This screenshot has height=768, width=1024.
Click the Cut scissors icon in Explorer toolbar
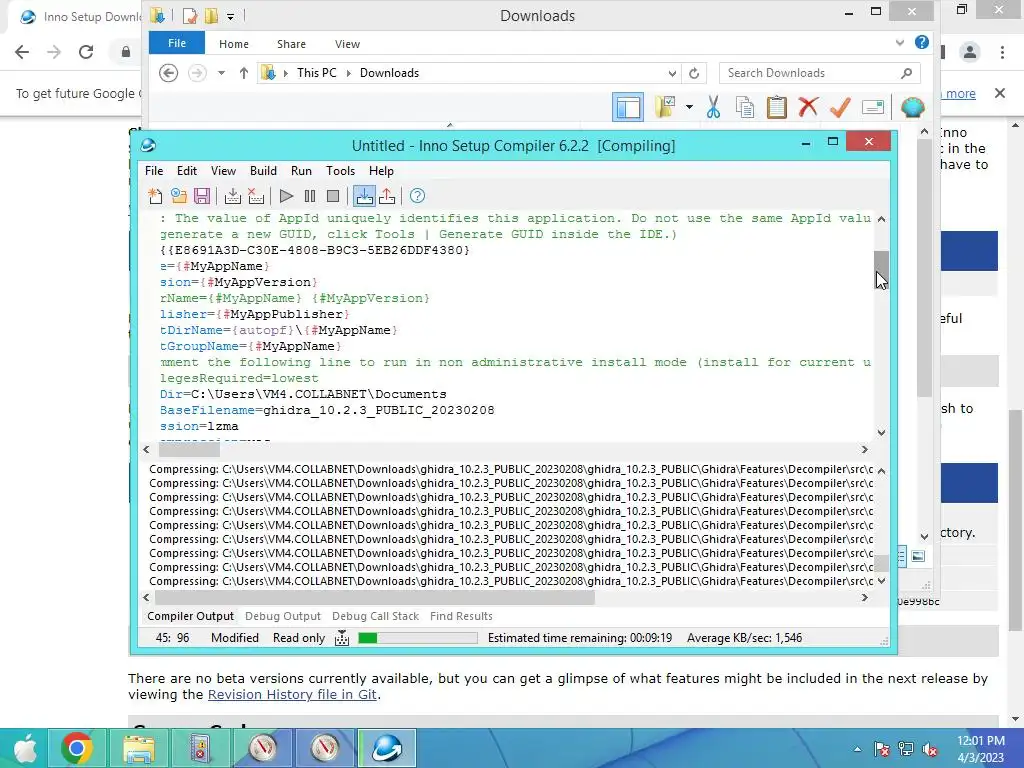[713, 107]
